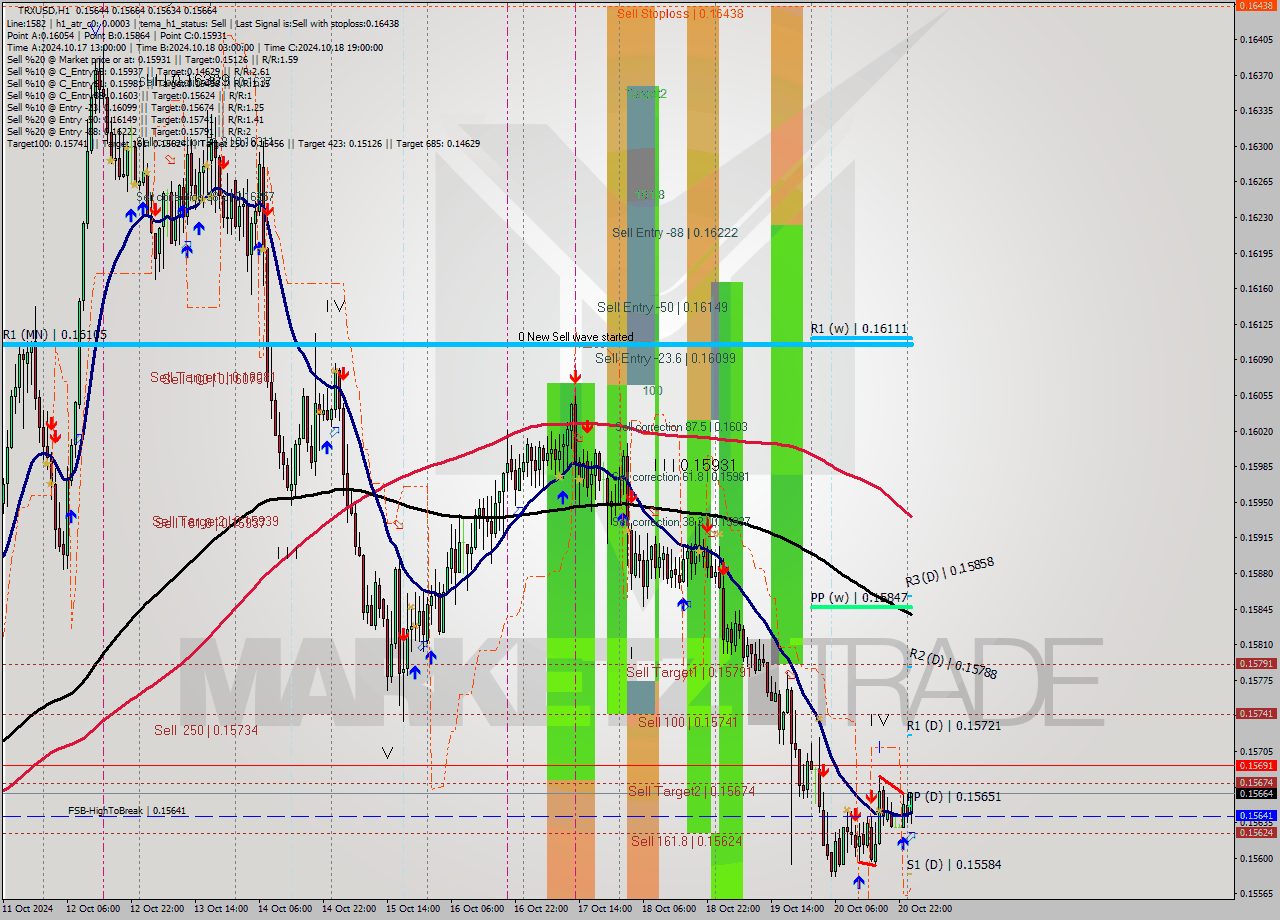1280x920 pixels.
Task: Select the 'PP (w) | 0.15847' pivot label
Action: point(860,597)
